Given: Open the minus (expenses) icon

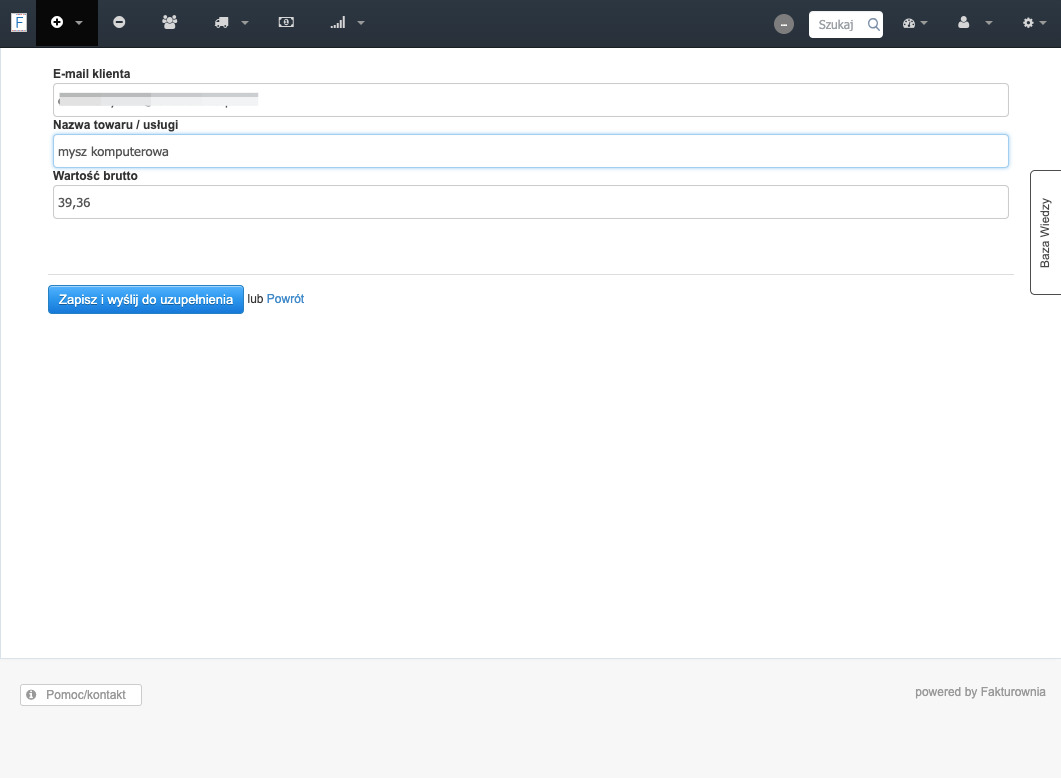Looking at the screenshot, I should 119,22.
